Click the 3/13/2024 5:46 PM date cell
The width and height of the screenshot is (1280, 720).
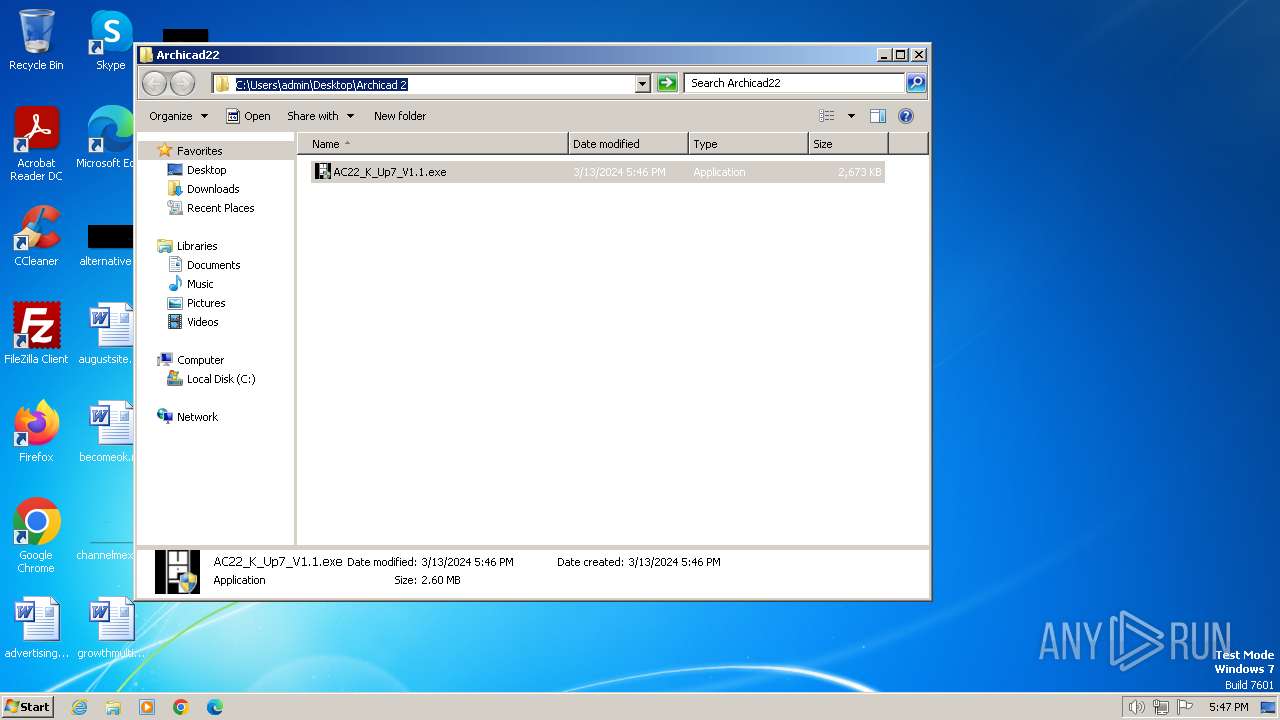coord(619,172)
